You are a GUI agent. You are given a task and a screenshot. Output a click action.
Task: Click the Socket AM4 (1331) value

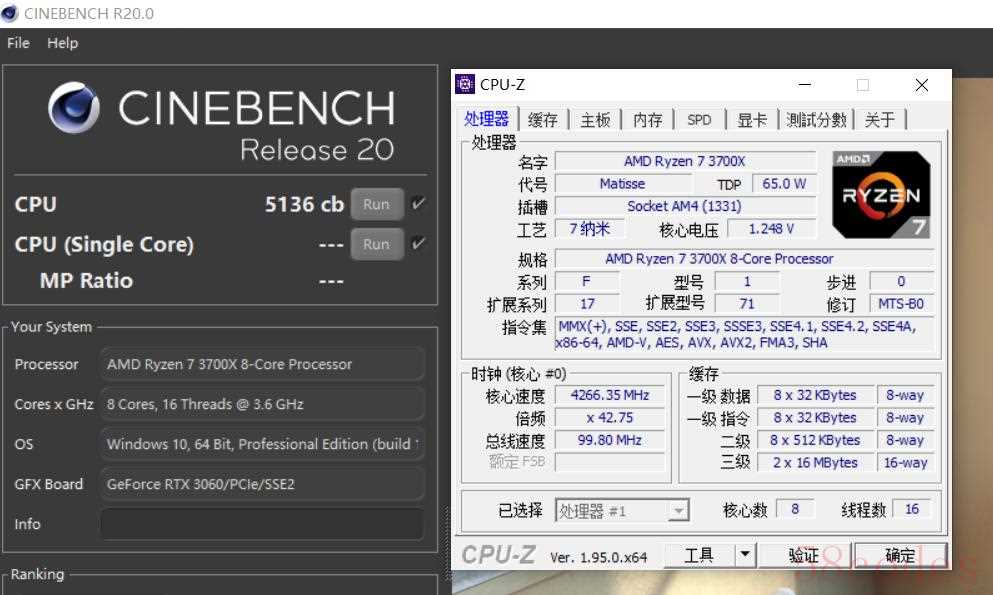point(685,206)
